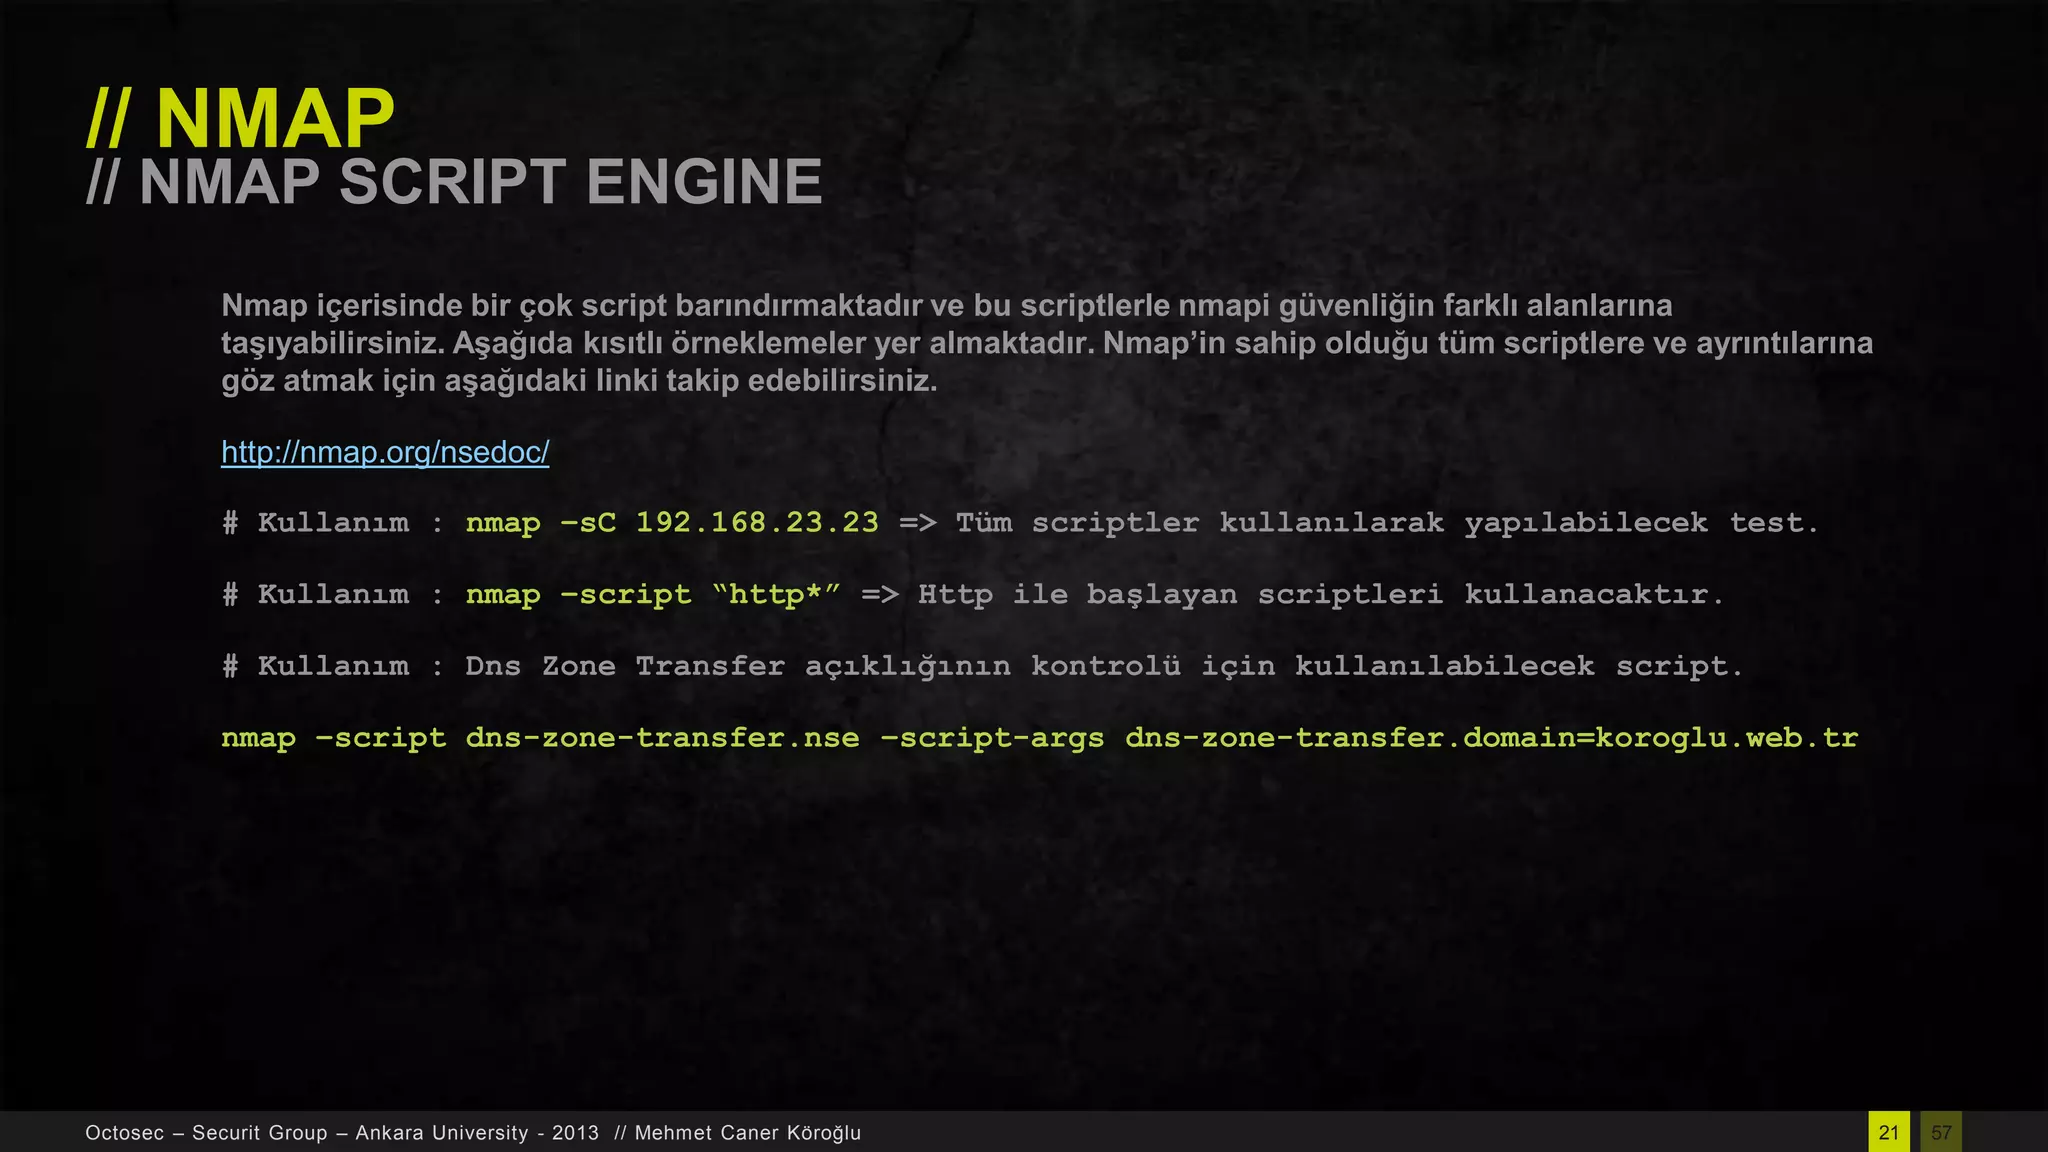Click the 'Dns Zone Transfer açıklığının' usage line
Viewport: 2048px width, 1152px height.
coord(983,667)
